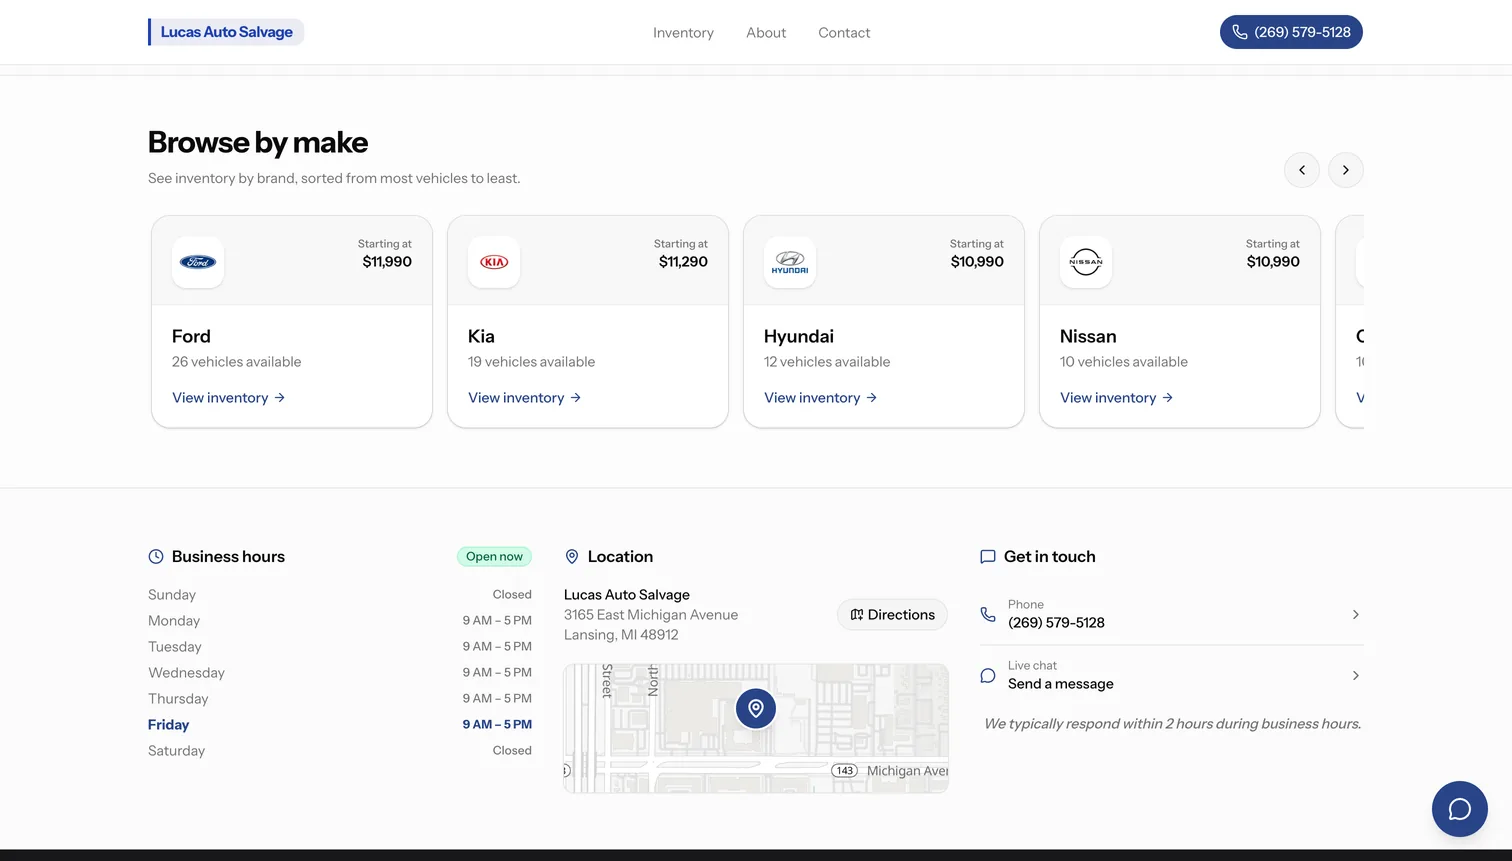This screenshot has height=861, width=1512.
Task: Click the map pin marker on the map
Action: (756, 708)
